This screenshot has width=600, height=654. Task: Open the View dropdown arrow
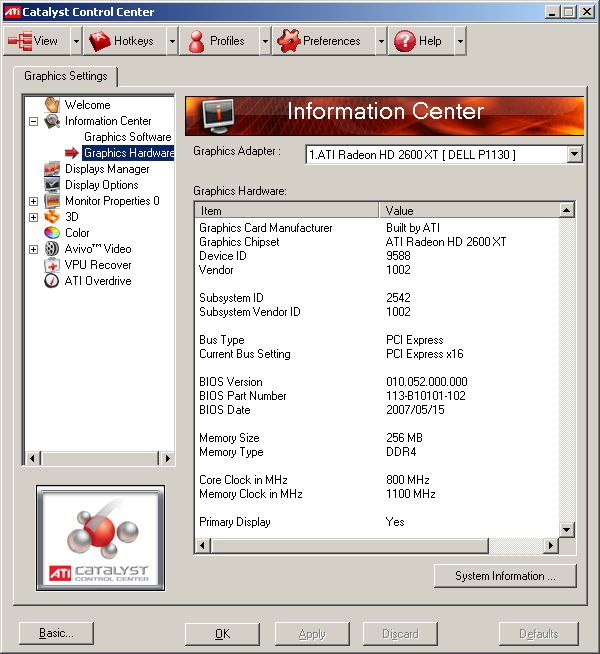pos(76,41)
